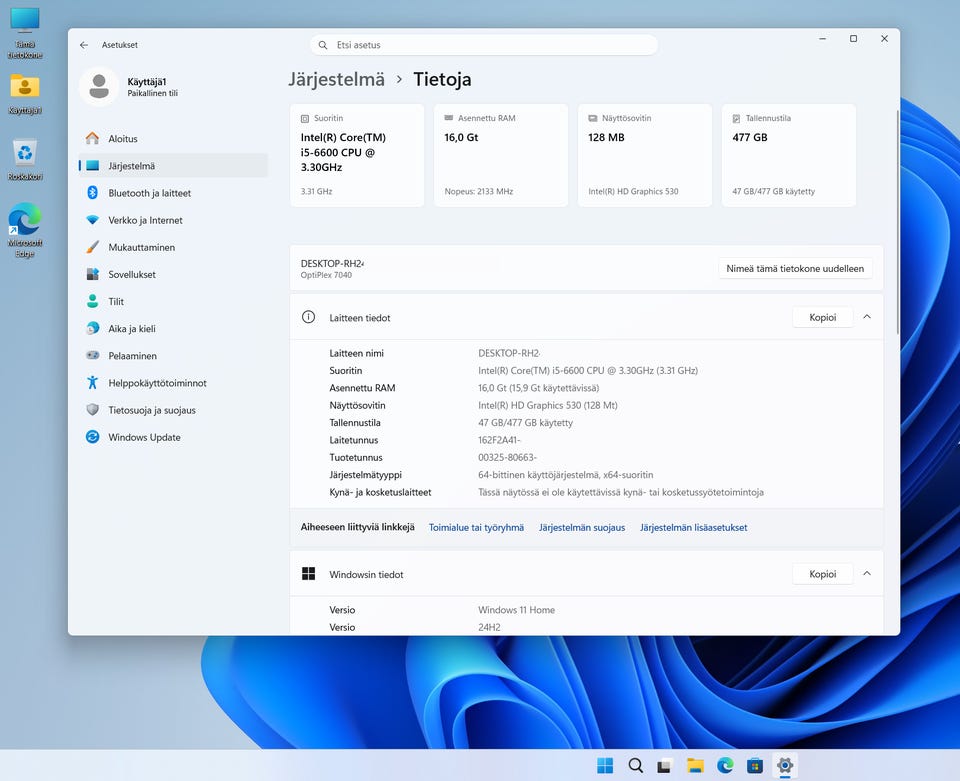Viewport: 960px width, 781px height.
Task: Click the Verkko ja Internet wifi icon
Action: [x=92, y=220]
